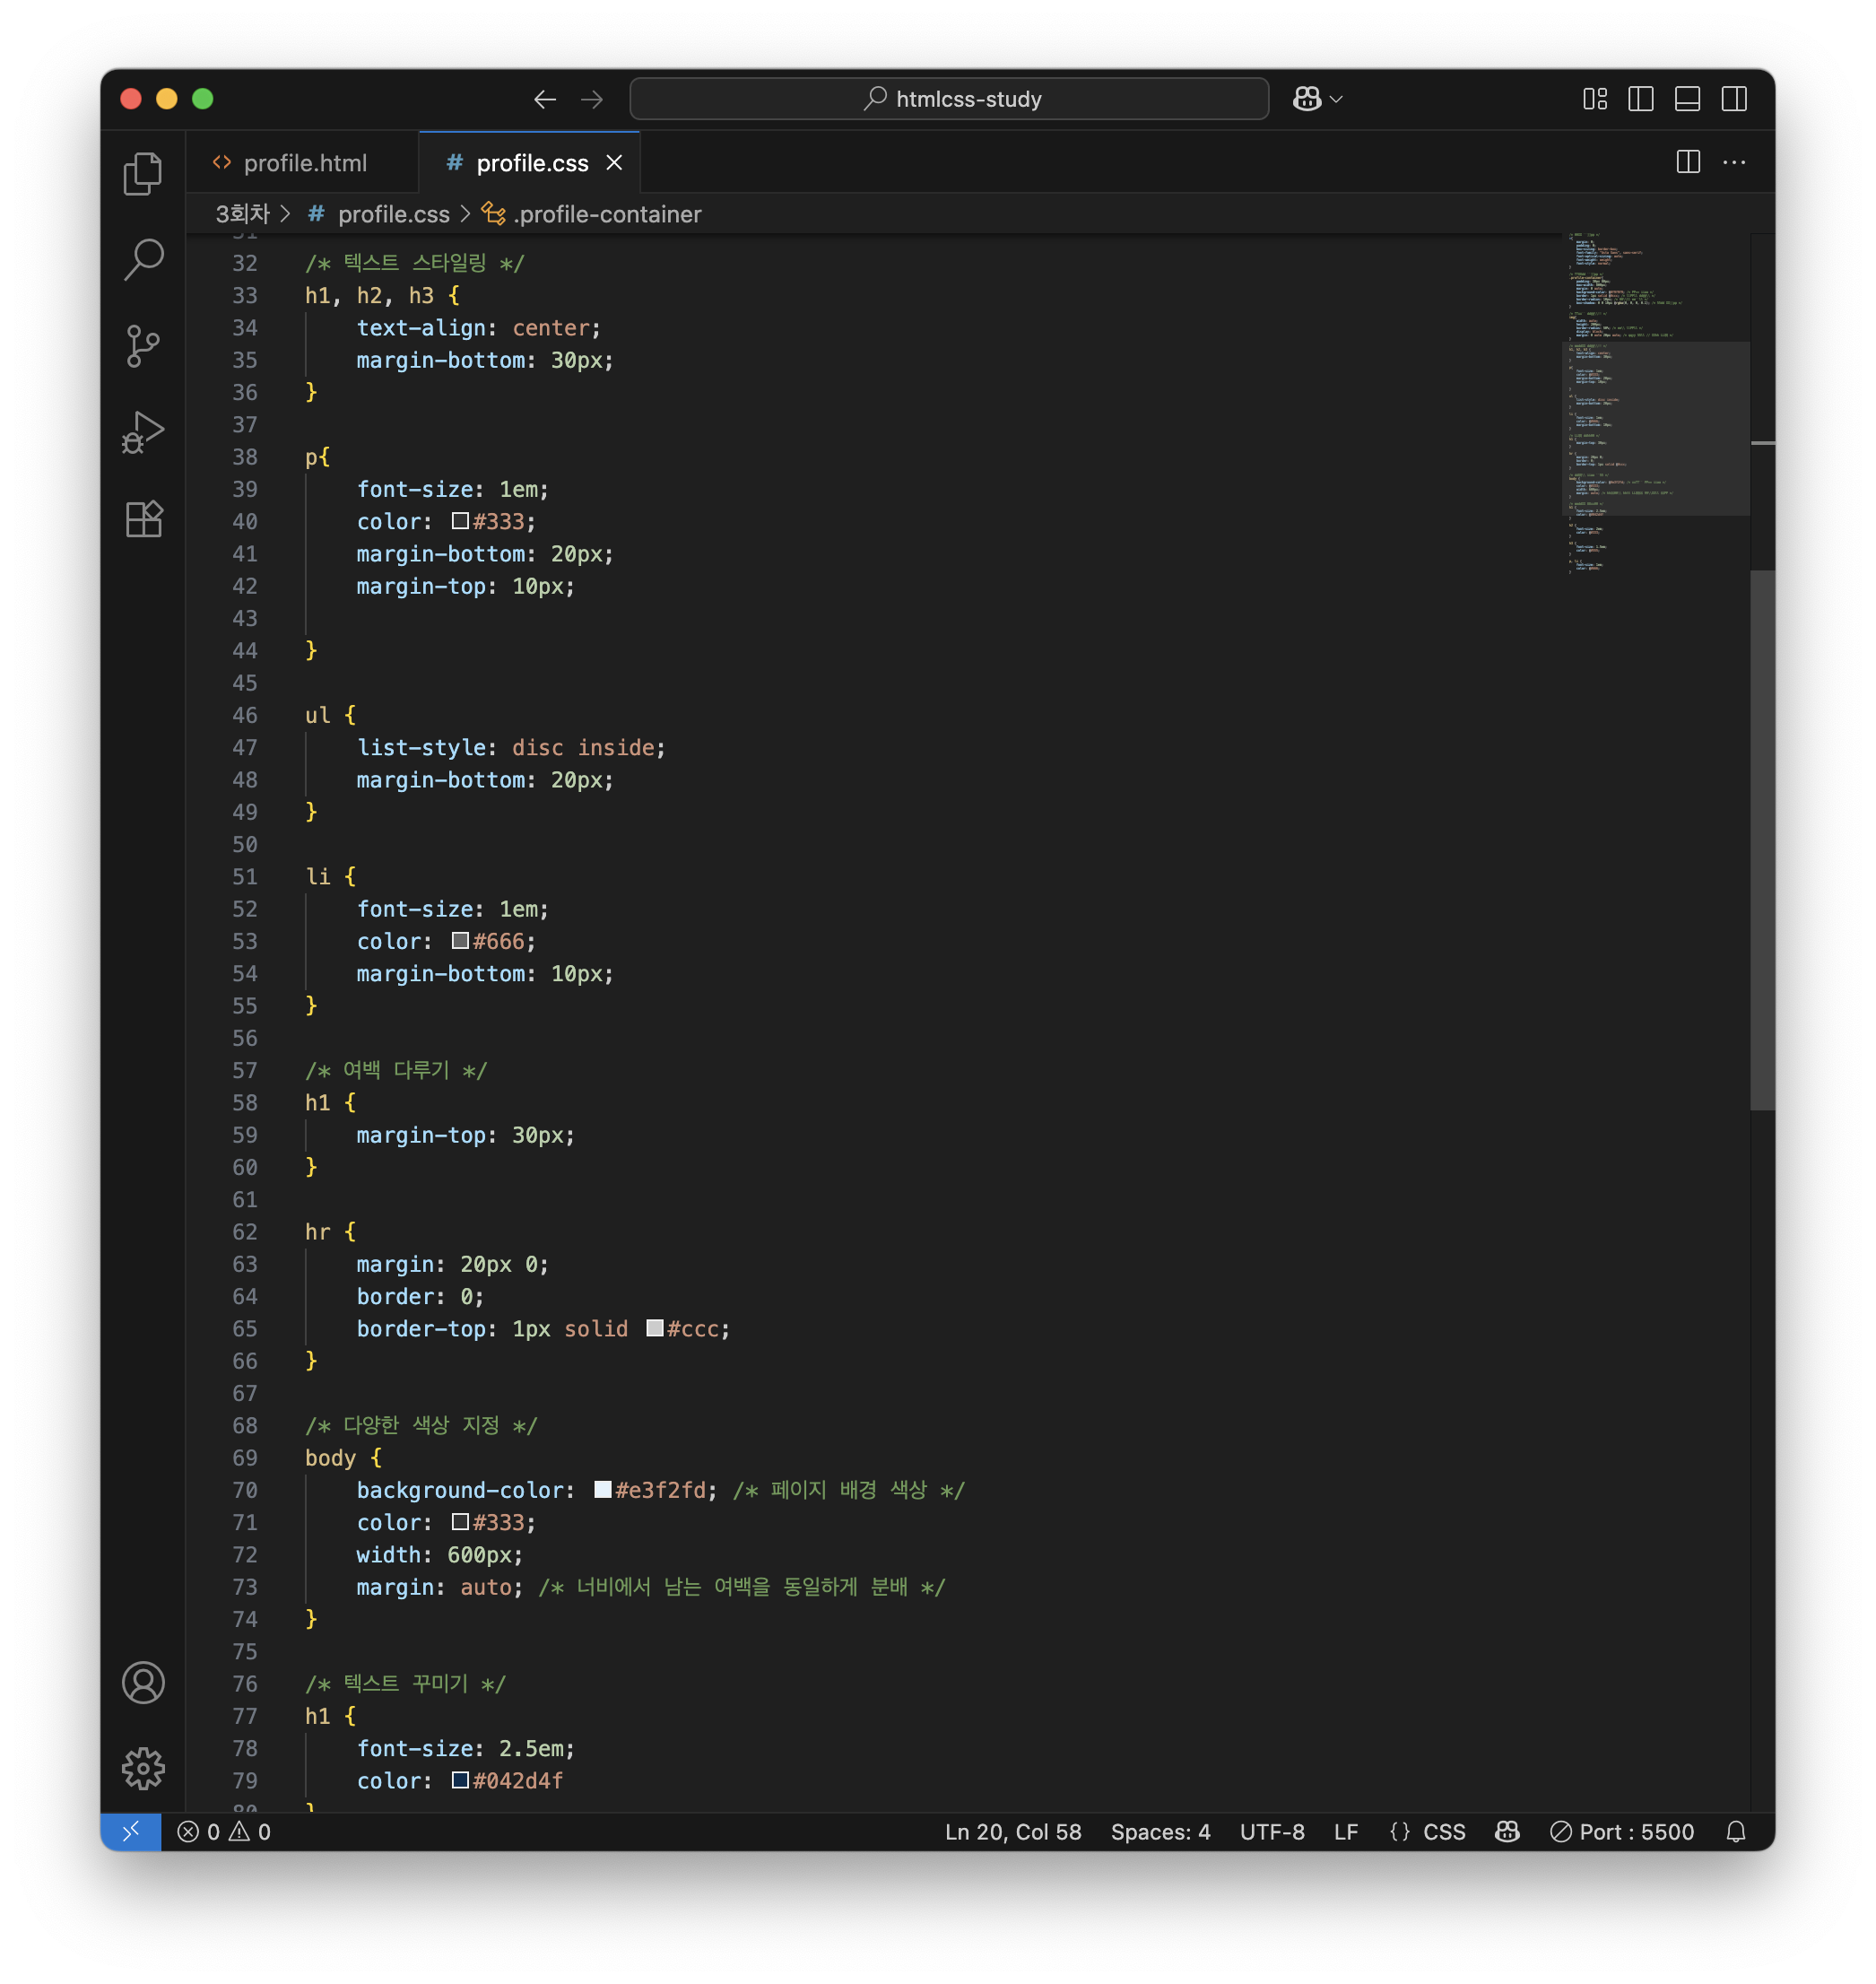
Task: Click the CSS language mode button
Action: (x=1443, y=1831)
